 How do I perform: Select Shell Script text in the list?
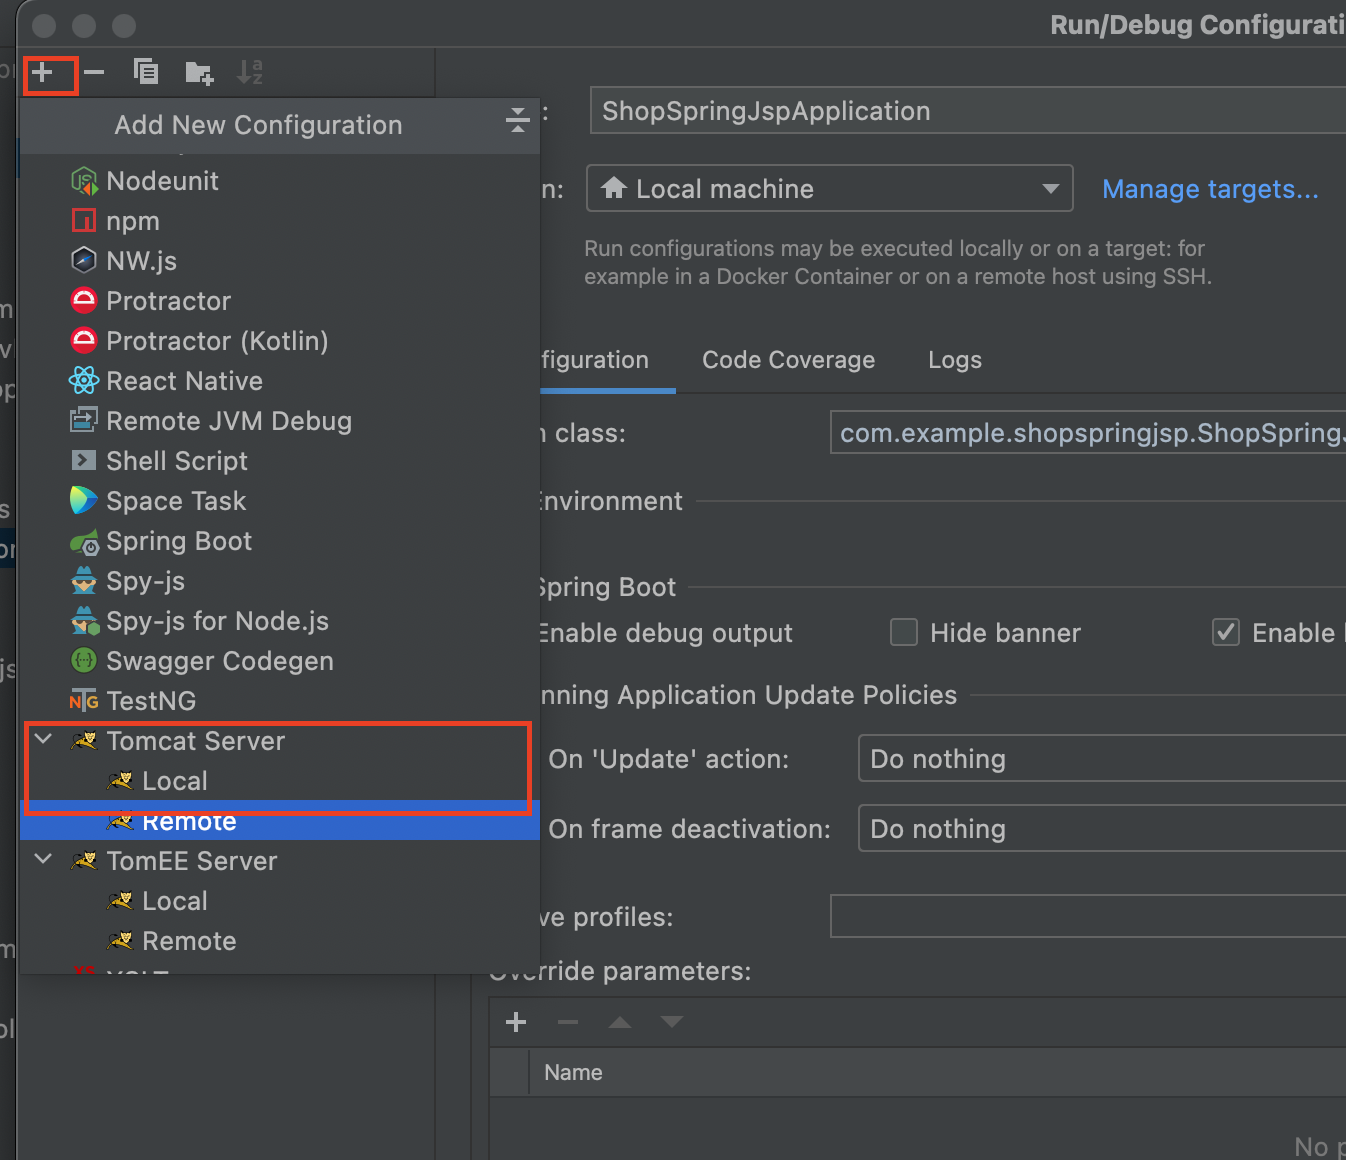point(177,461)
